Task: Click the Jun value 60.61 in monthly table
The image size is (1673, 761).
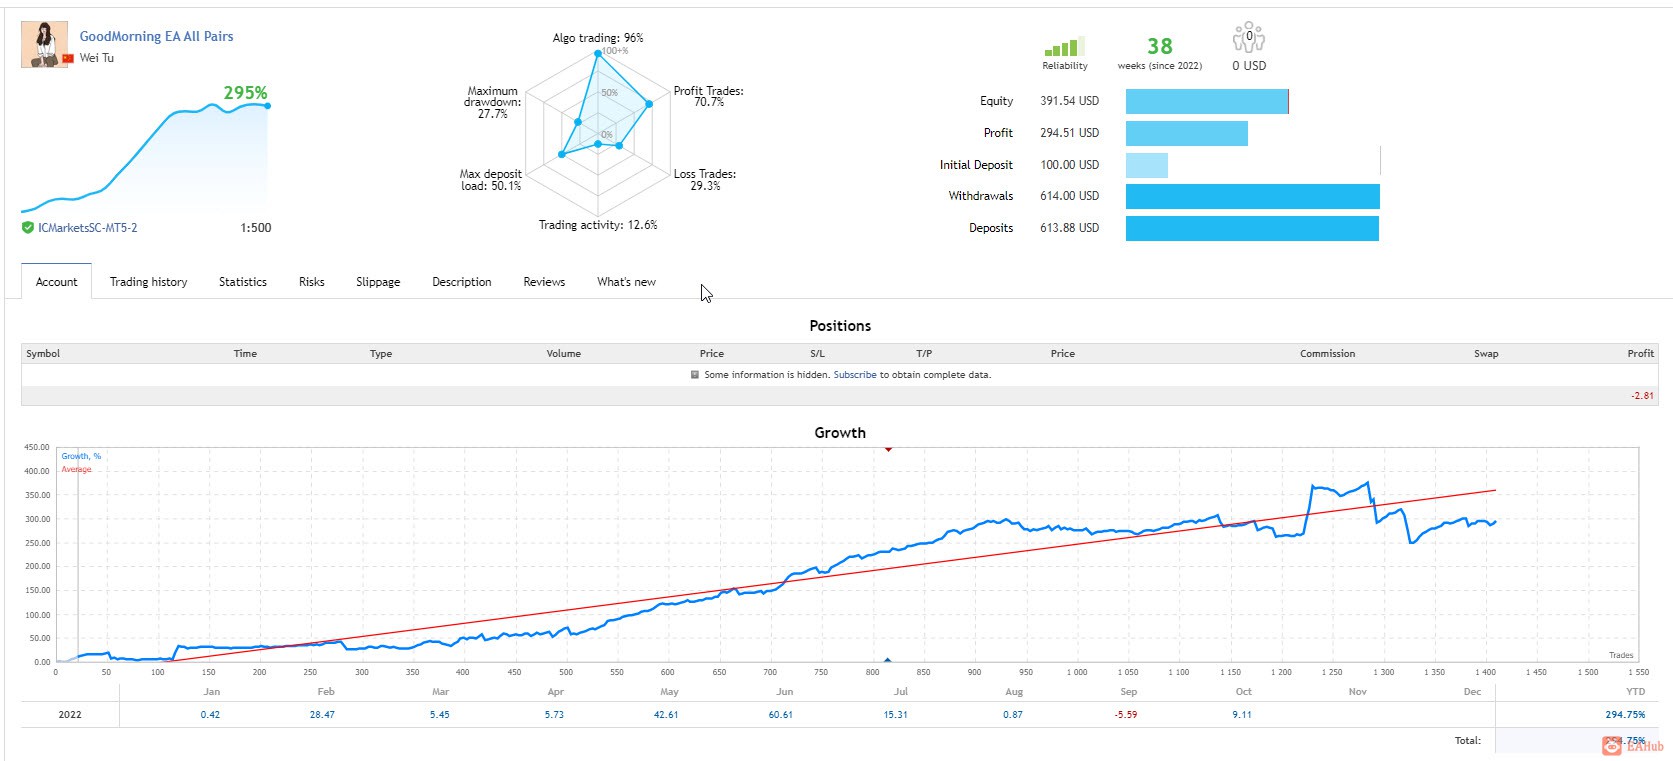Action: click(x=781, y=715)
